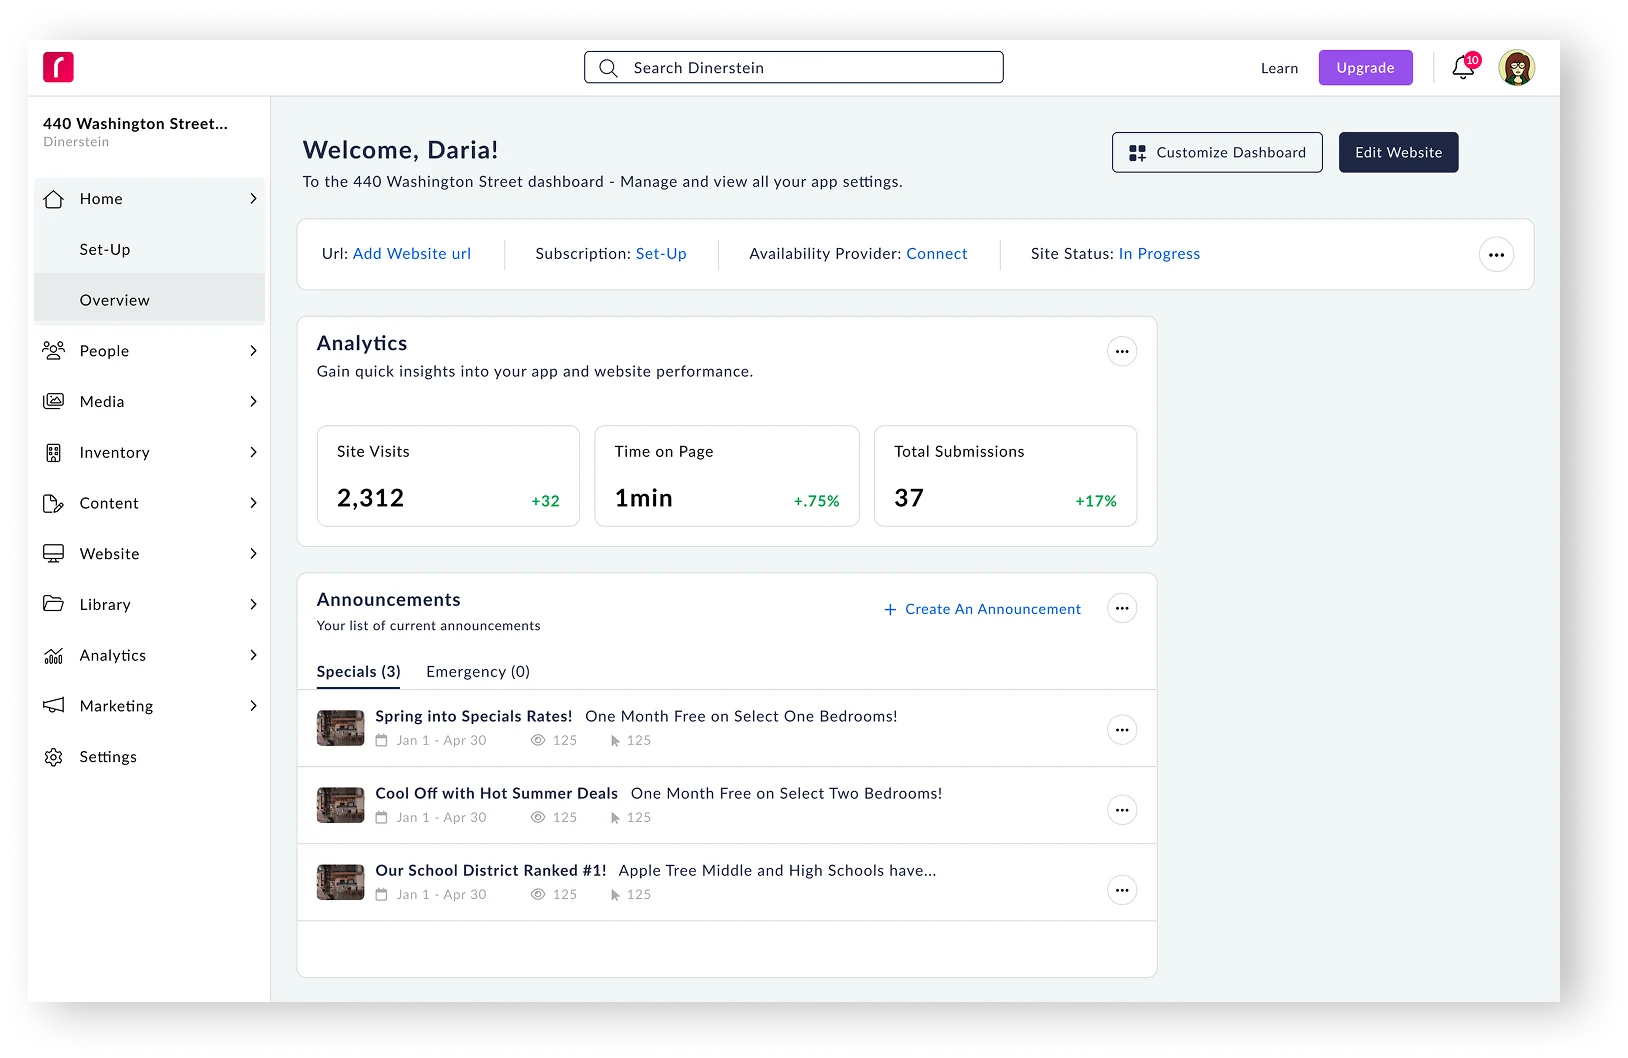Click the Content edit-document icon
This screenshot has width=1628, height=1058.
54,503
